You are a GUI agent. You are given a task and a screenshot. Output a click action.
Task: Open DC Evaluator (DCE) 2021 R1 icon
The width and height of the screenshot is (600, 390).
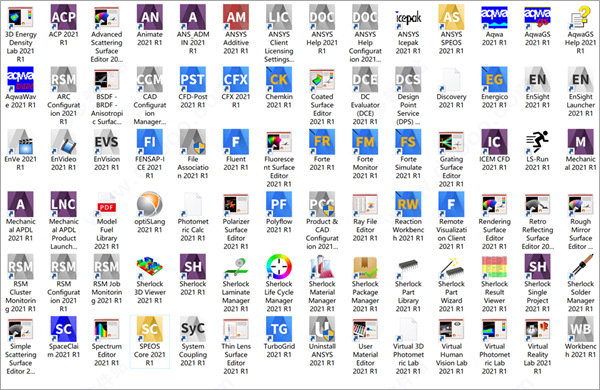365,80
